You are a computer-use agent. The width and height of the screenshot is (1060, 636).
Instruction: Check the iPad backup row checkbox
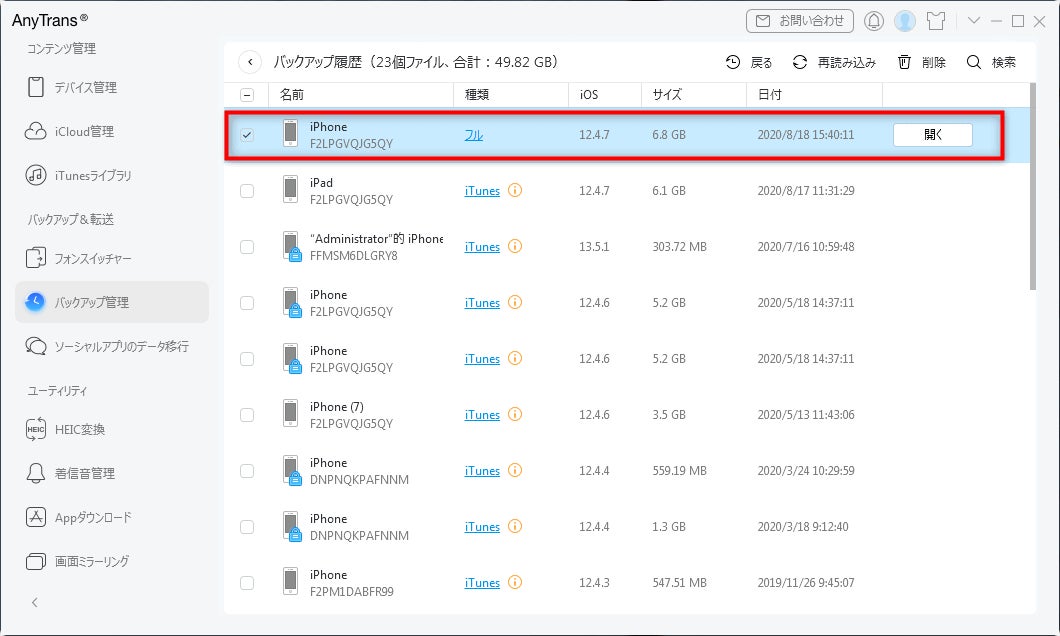(x=247, y=191)
